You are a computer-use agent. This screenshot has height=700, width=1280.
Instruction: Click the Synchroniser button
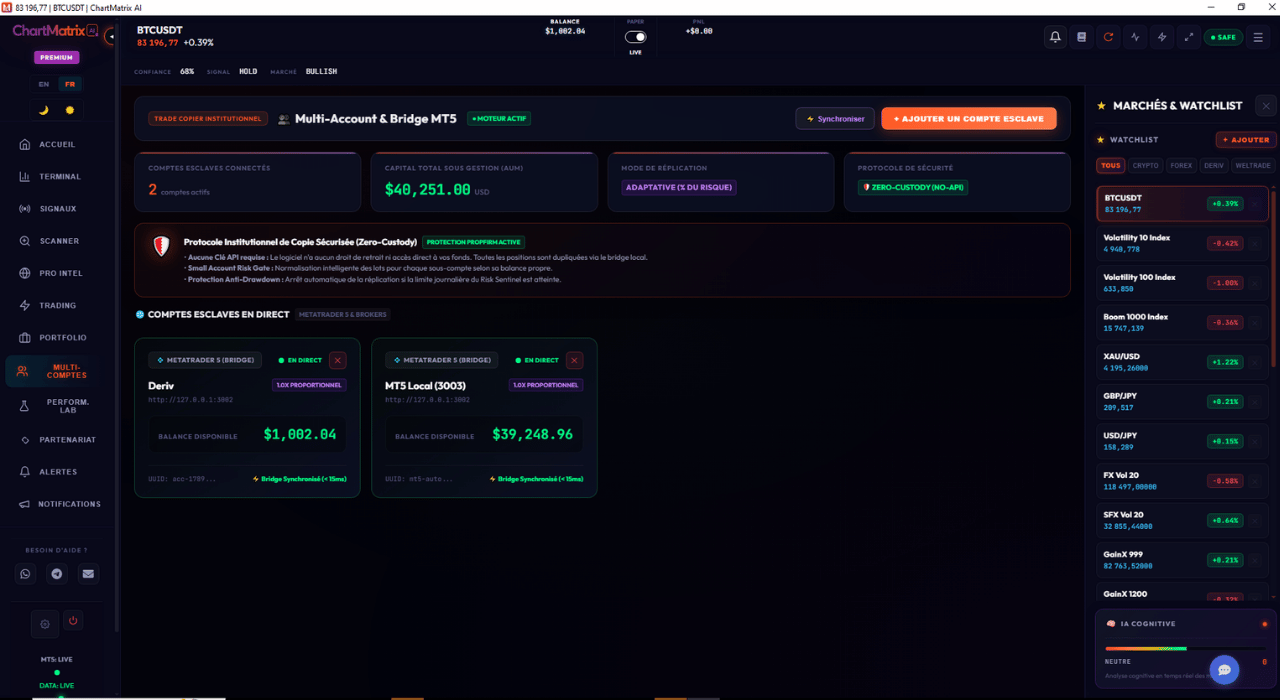[835, 119]
